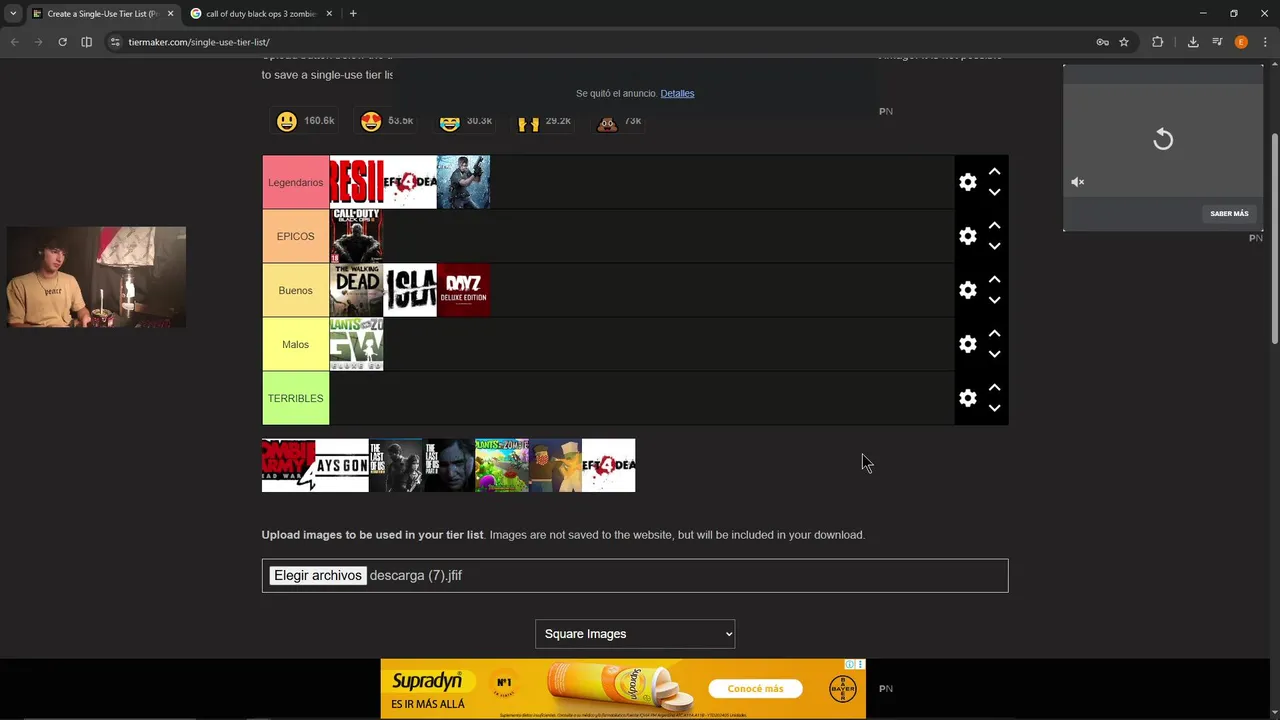The width and height of the screenshot is (1280, 720).
Task: React with the laughing tears emoji 30.3k
Action: point(466,121)
